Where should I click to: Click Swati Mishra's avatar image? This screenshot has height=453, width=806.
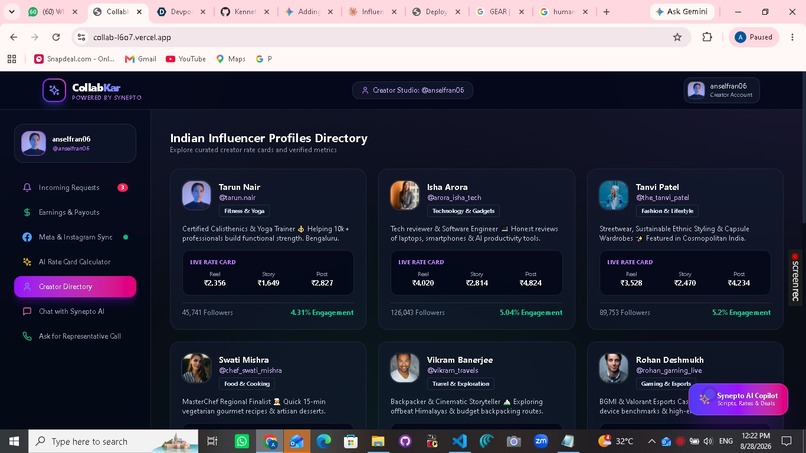click(x=196, y=368)
